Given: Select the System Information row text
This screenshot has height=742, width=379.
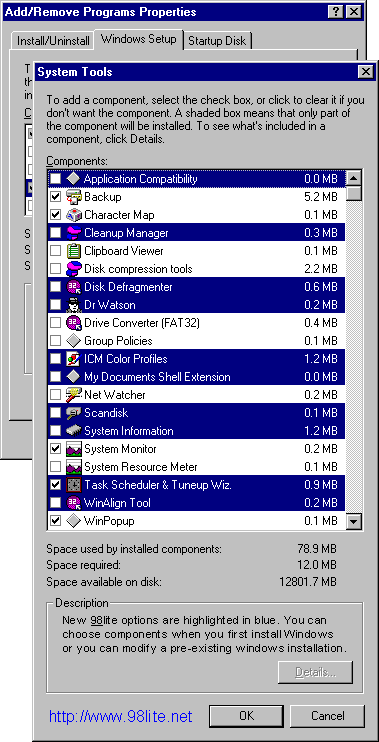Looking at the screenshot, I should (129, 431).
